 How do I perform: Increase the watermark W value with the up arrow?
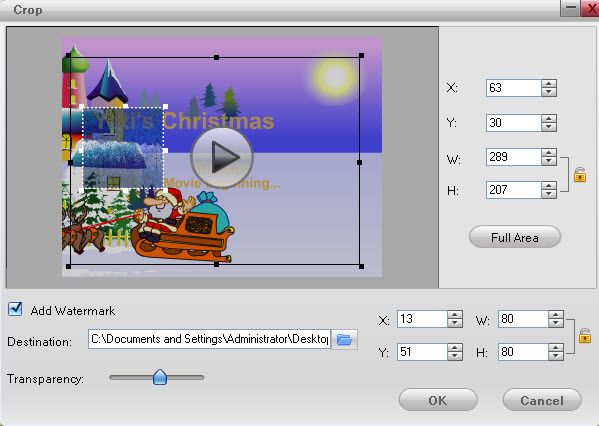pyautogui.click(x=555, y=315)
